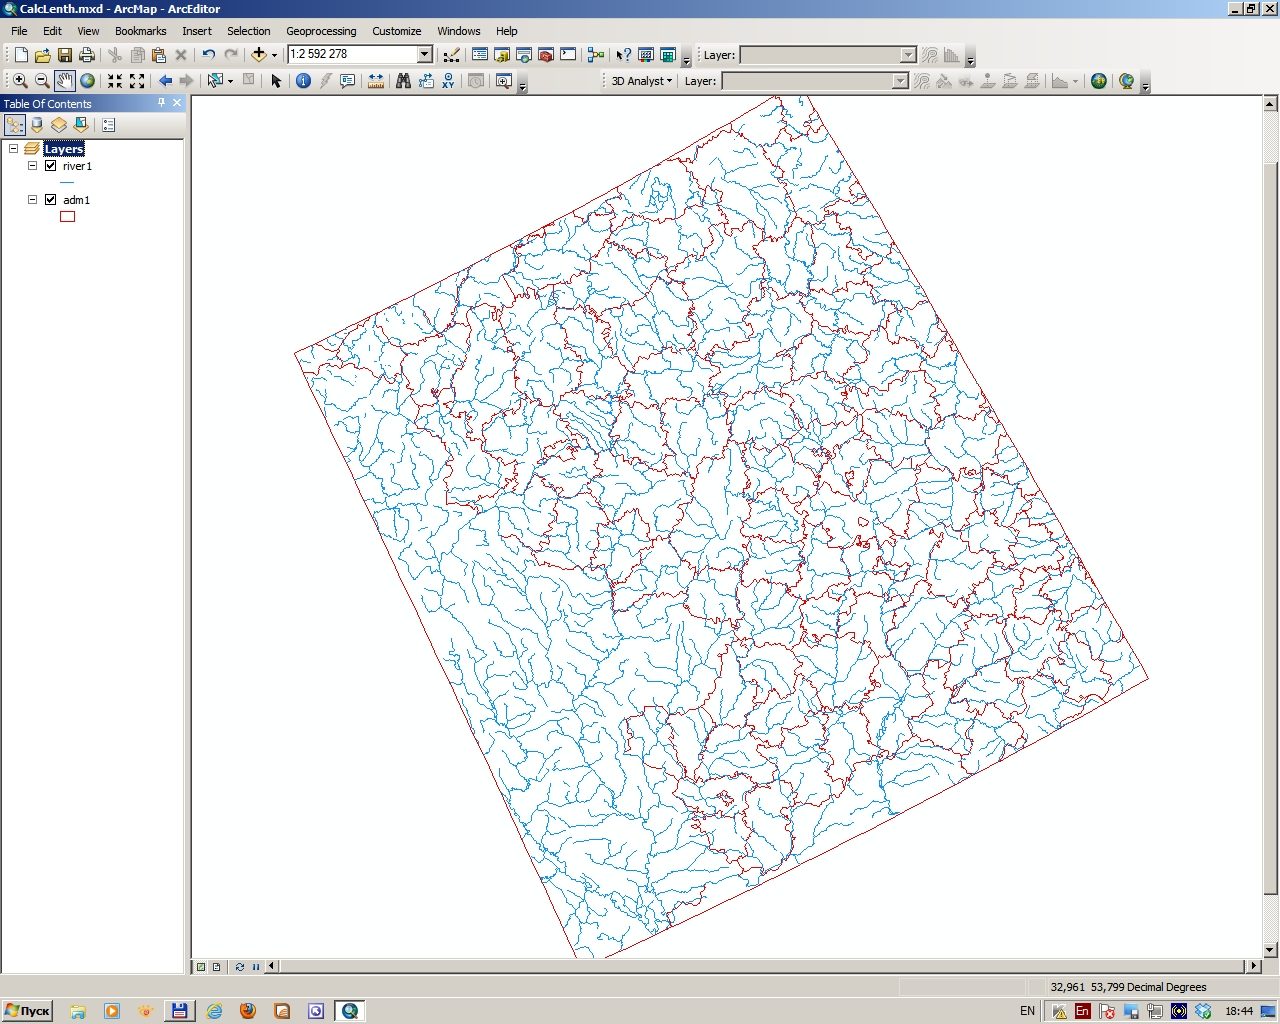
Task: Switch to Data View button below the map
Action: click(201, 967)
